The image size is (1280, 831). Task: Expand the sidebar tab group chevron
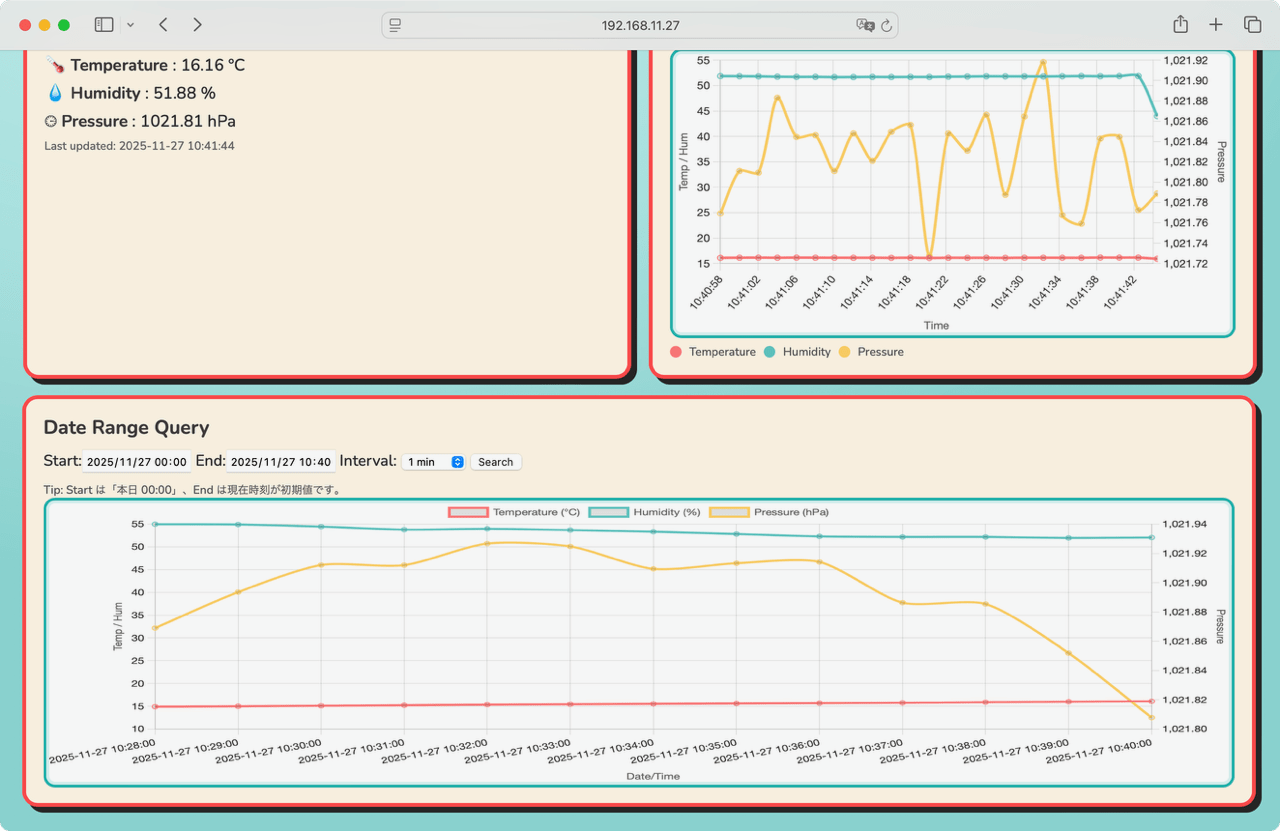coord(130,25)
